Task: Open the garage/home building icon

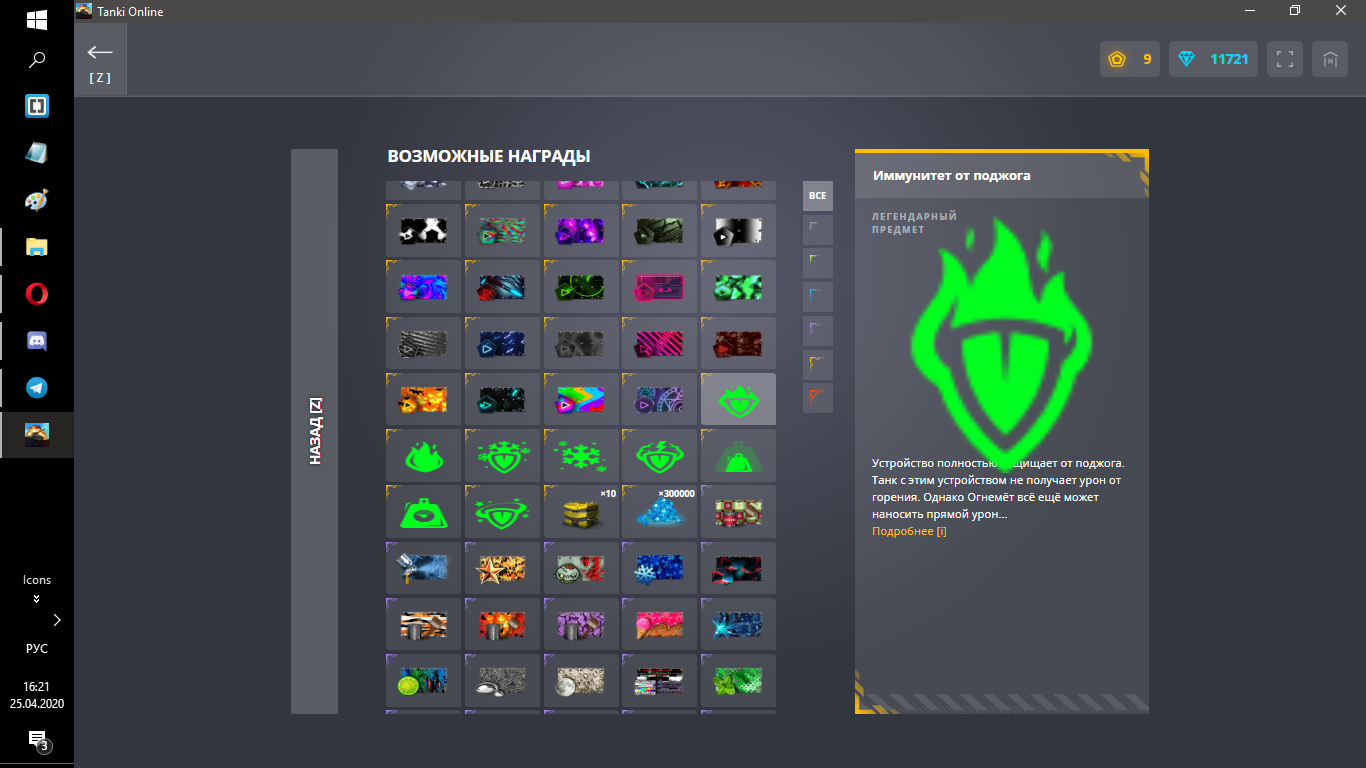Action: (x=1330, y=59)
